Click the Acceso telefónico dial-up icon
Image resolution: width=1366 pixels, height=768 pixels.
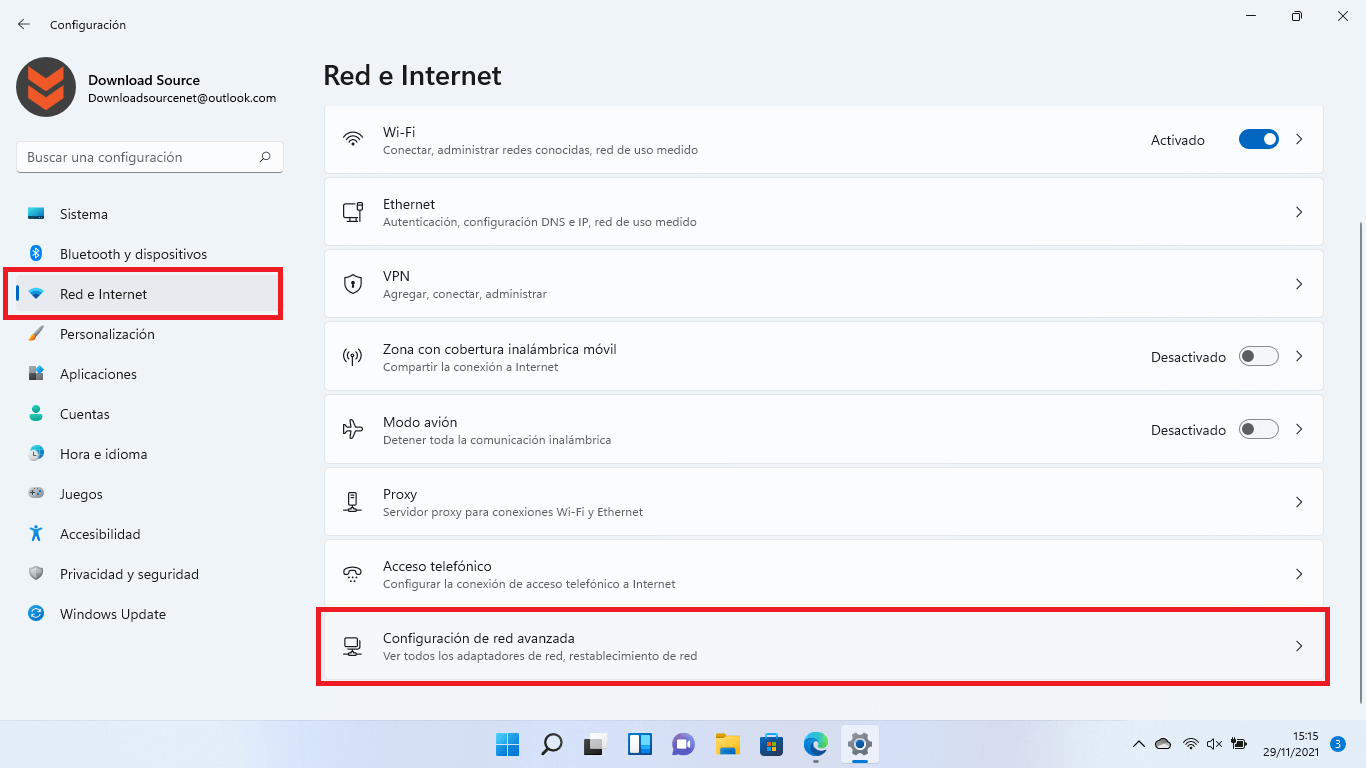click(x=352, y=574)
